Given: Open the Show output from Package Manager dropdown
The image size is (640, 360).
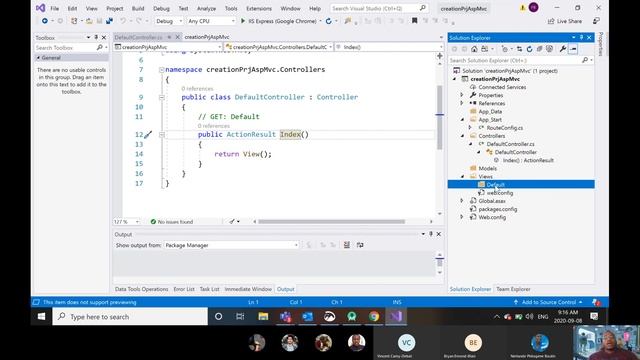Looking at the screenshot, I should pyautogui.click(x=231, y=245).
